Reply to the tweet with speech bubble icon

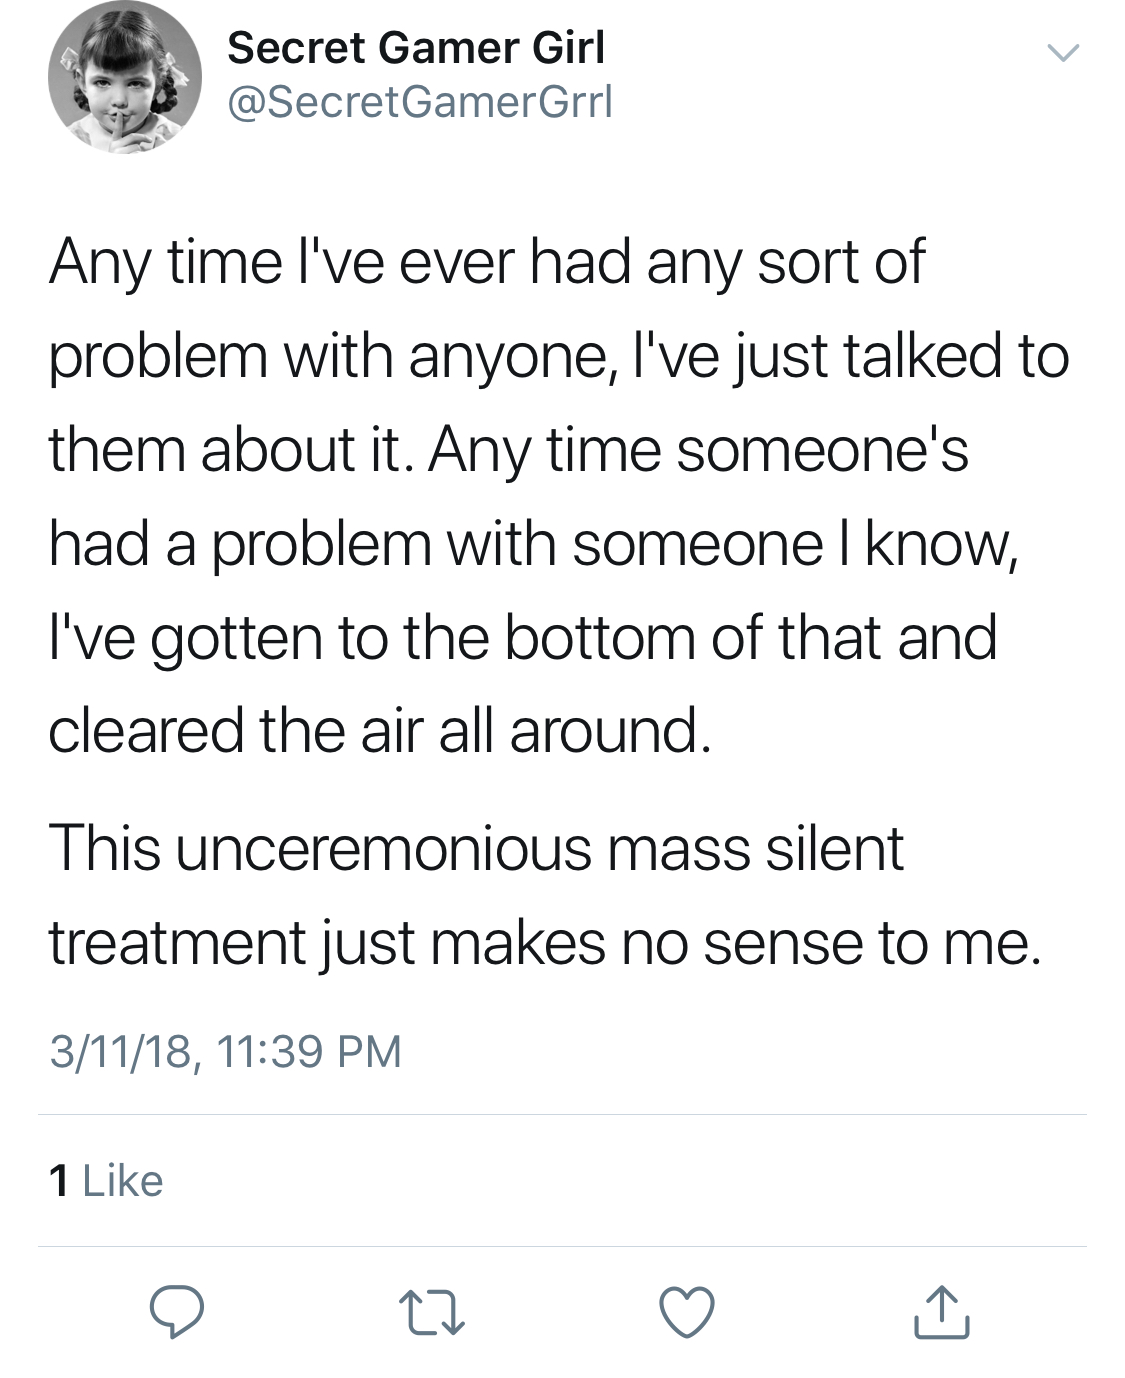177,1312
